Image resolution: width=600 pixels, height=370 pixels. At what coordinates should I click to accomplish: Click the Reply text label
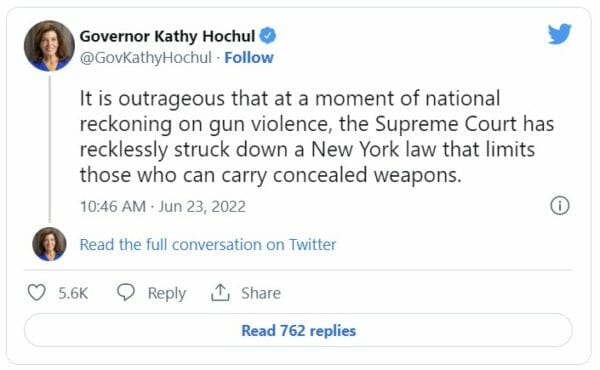pyautogui.click(x=167, y=293)
